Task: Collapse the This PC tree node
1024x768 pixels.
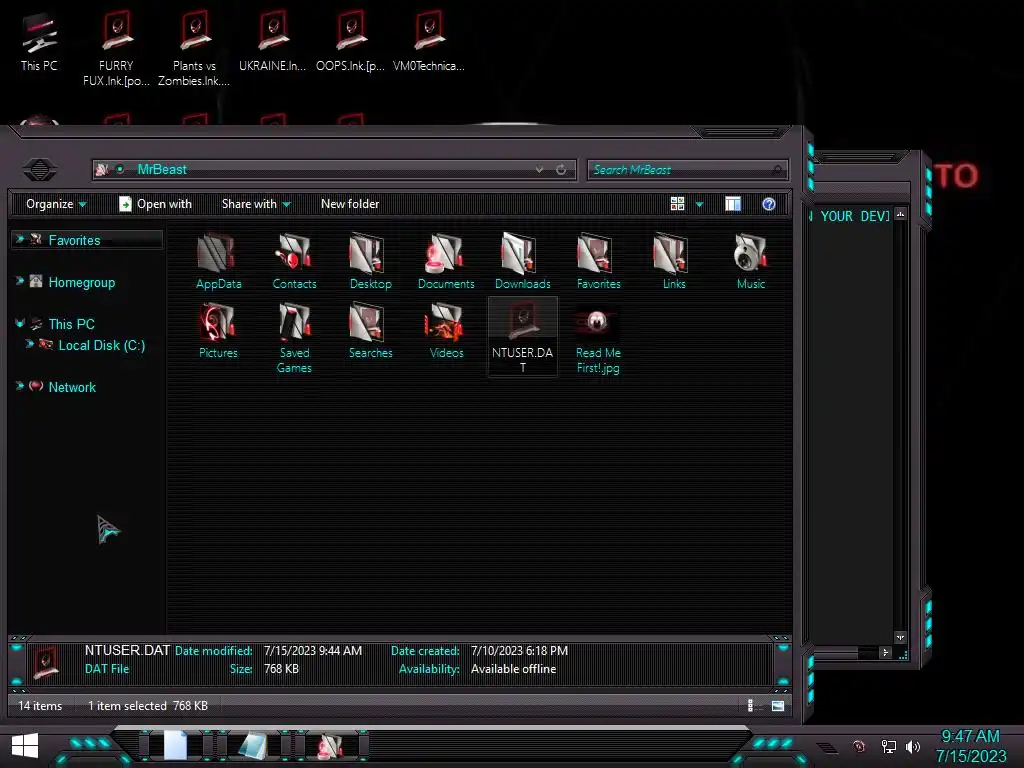Action: point(20,323)
